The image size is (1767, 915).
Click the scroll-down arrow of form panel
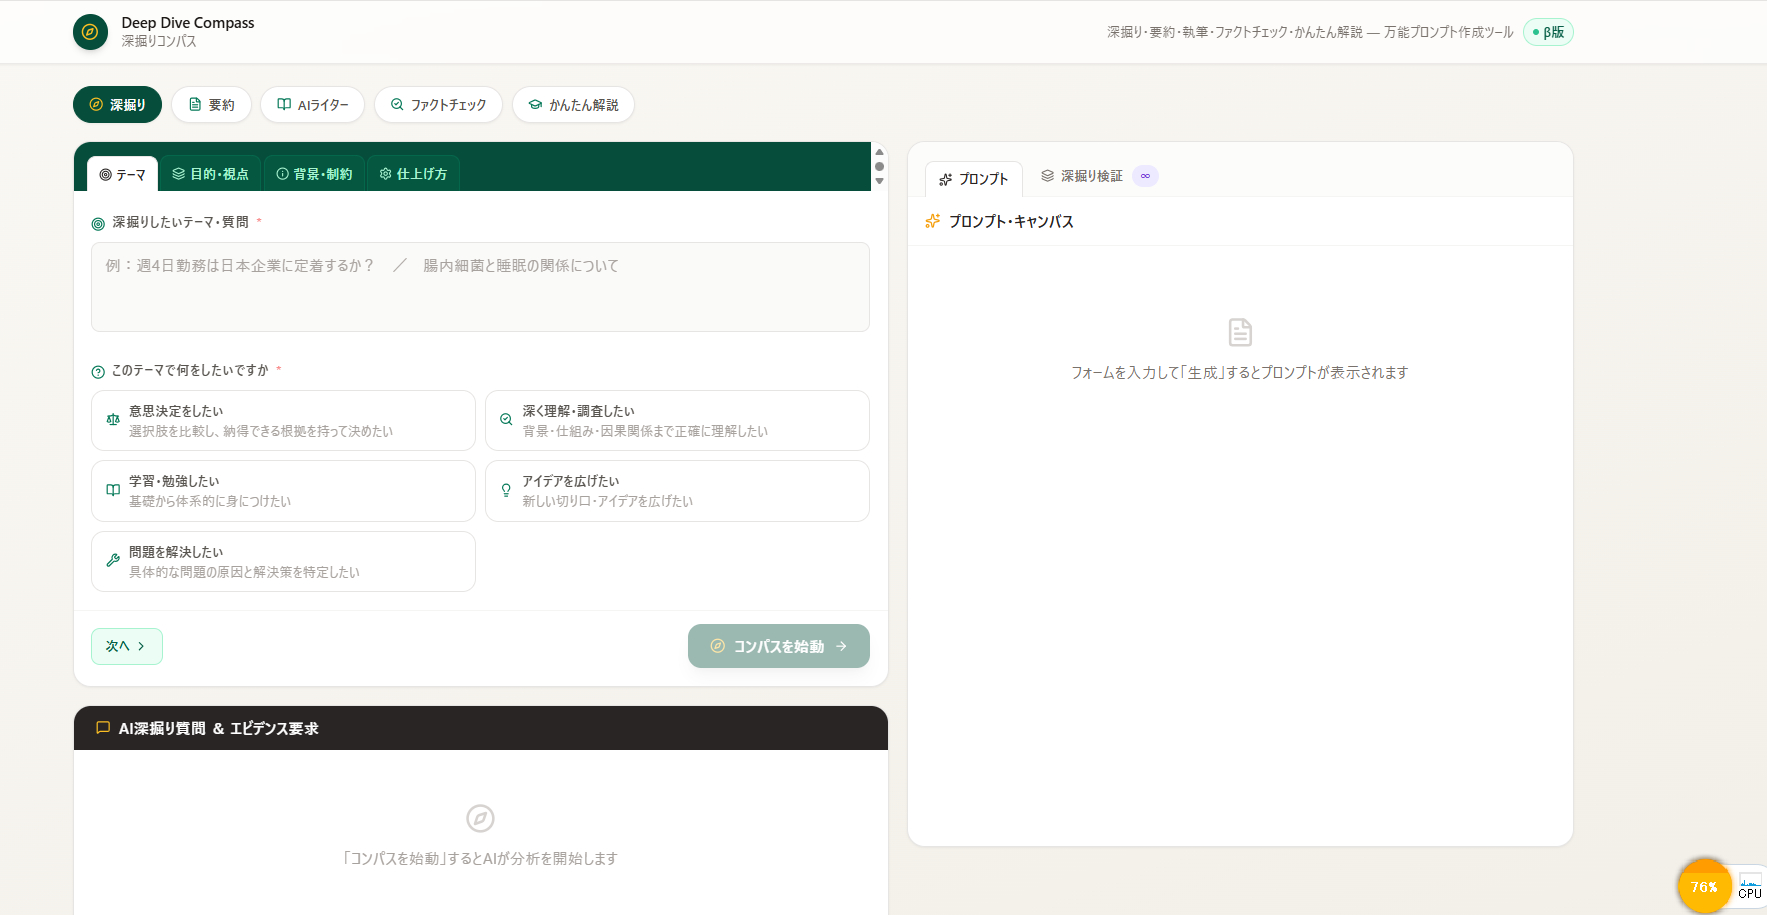[x=879, y=181]
